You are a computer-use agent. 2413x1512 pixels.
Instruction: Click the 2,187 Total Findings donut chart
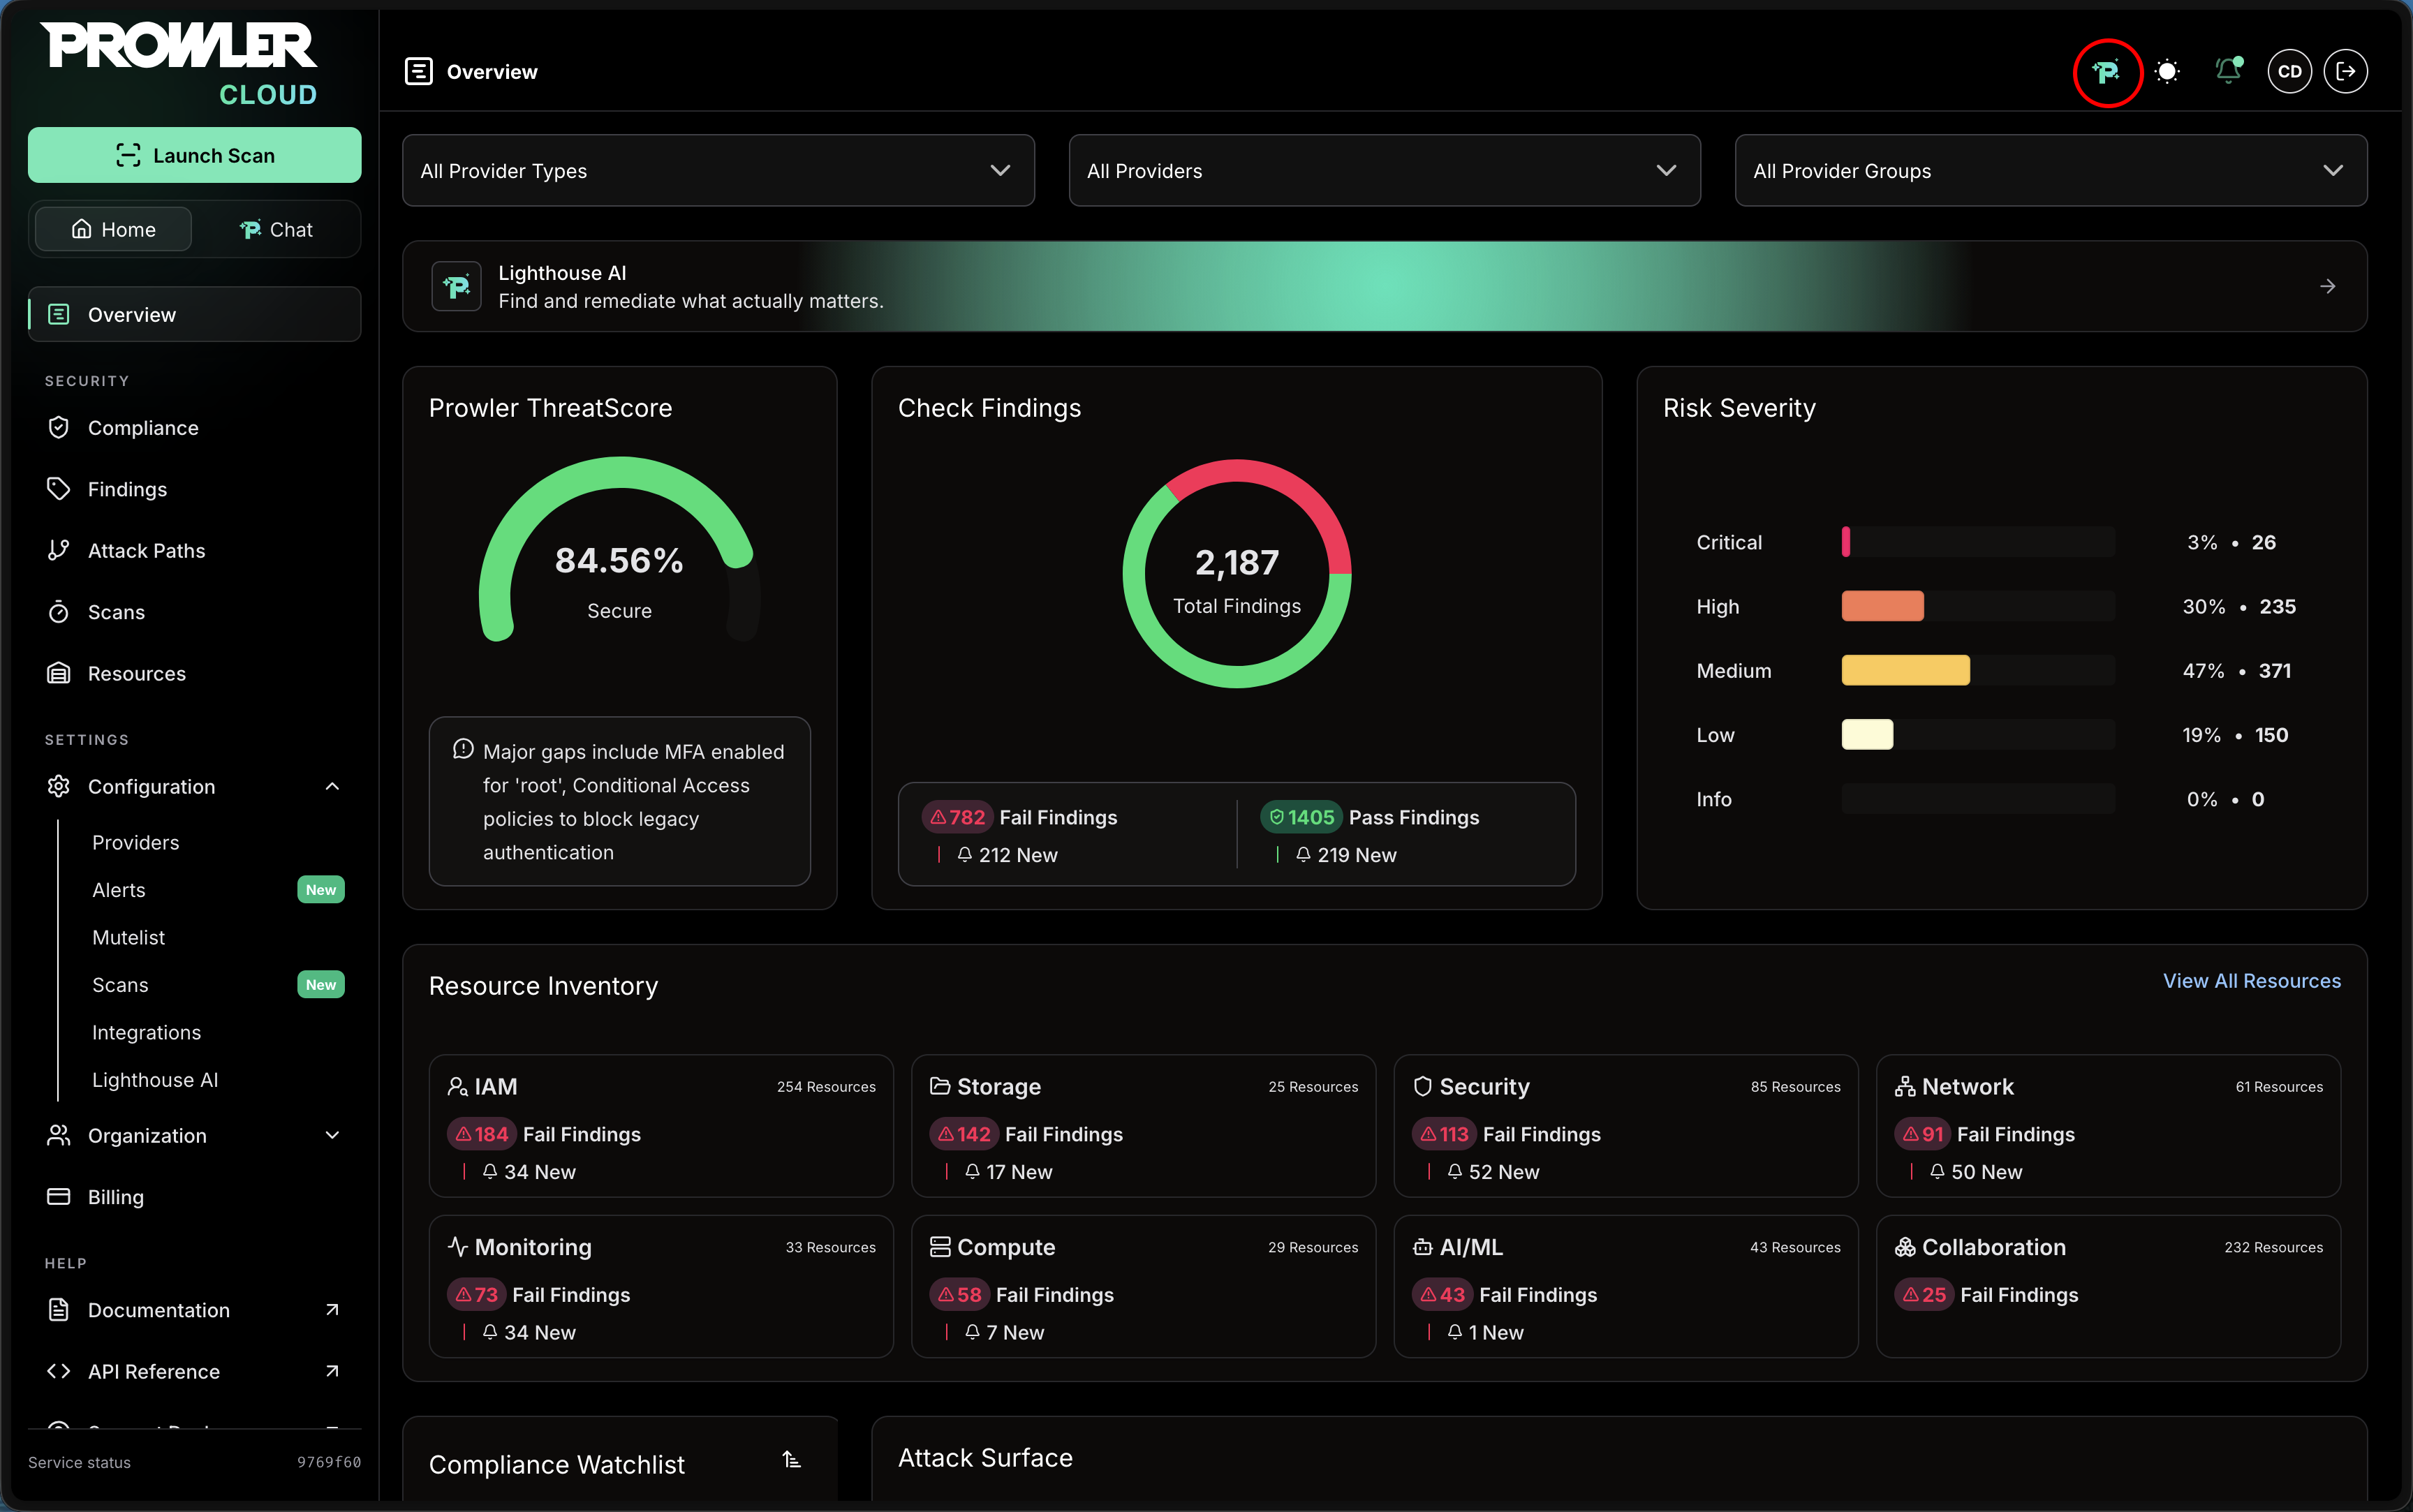tap(1237, 574)
